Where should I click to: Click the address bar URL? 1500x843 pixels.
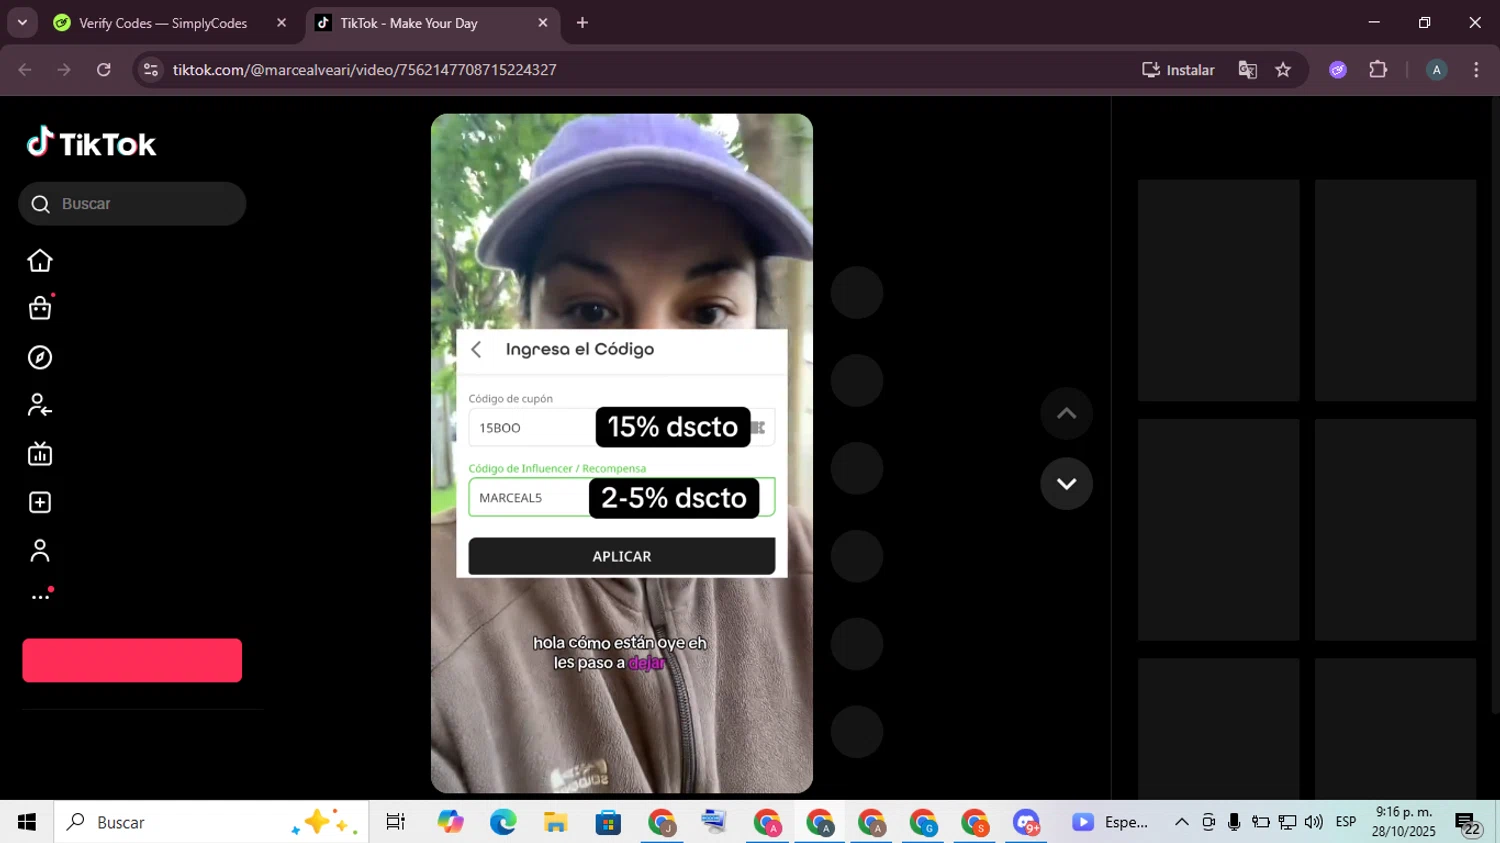click(364, 70)
